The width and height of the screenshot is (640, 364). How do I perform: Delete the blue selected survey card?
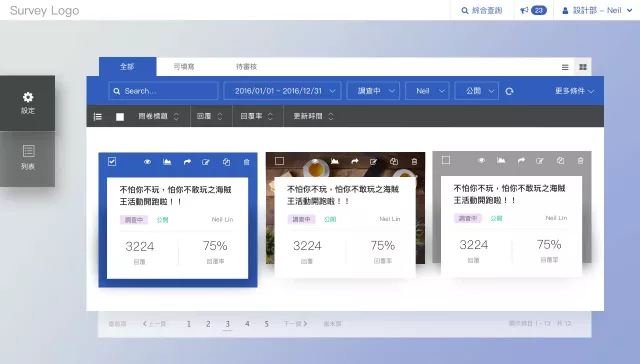click(247, 162)
